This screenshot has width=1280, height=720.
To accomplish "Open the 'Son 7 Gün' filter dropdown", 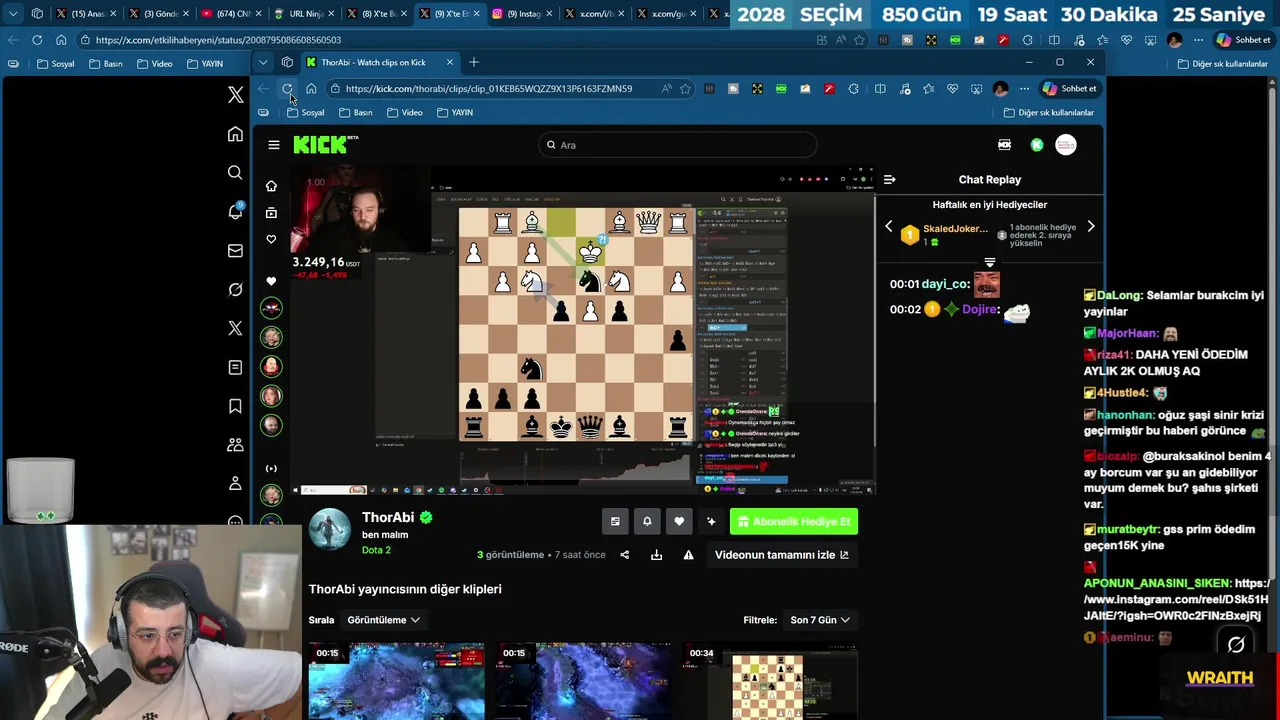I will [820, 620].
